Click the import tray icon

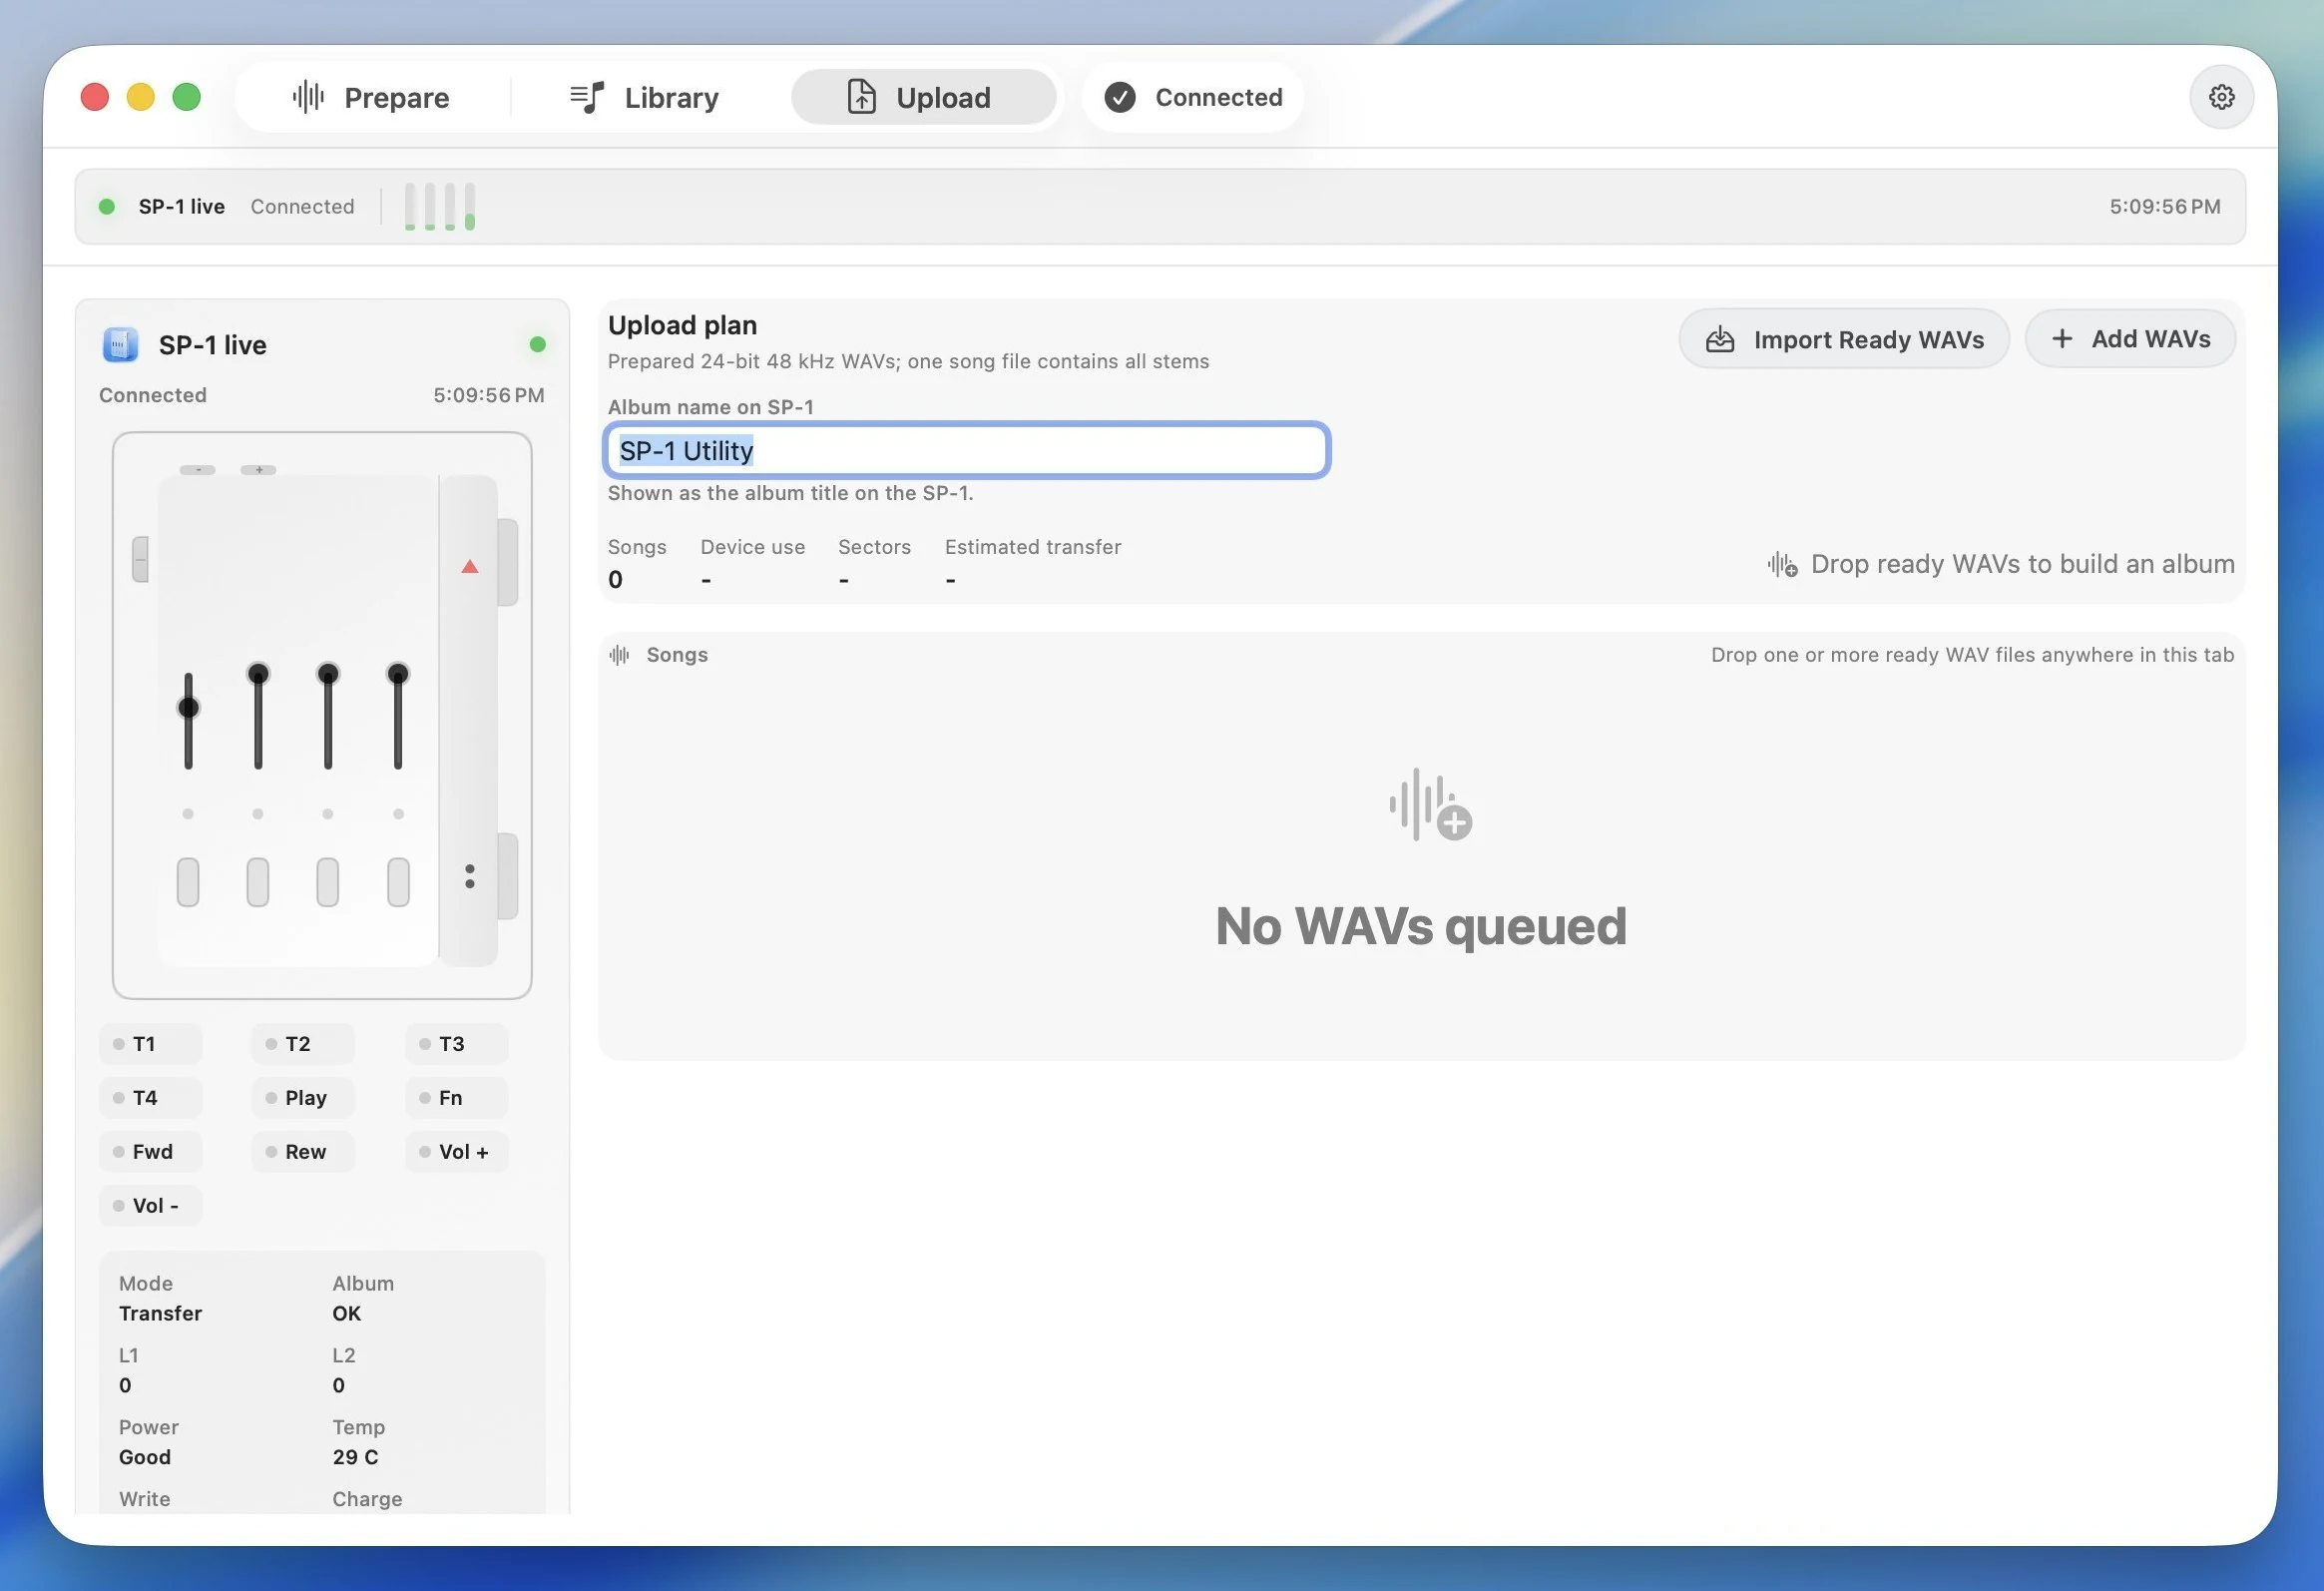pos(1720,339)
